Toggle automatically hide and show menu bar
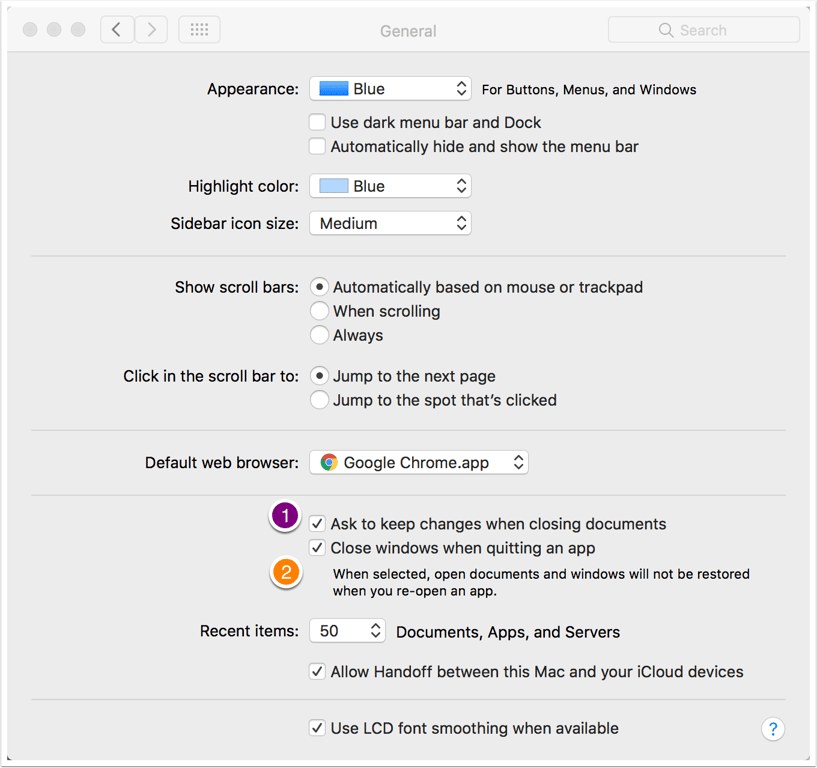This screenshot has width=817, height=768. 317,147
